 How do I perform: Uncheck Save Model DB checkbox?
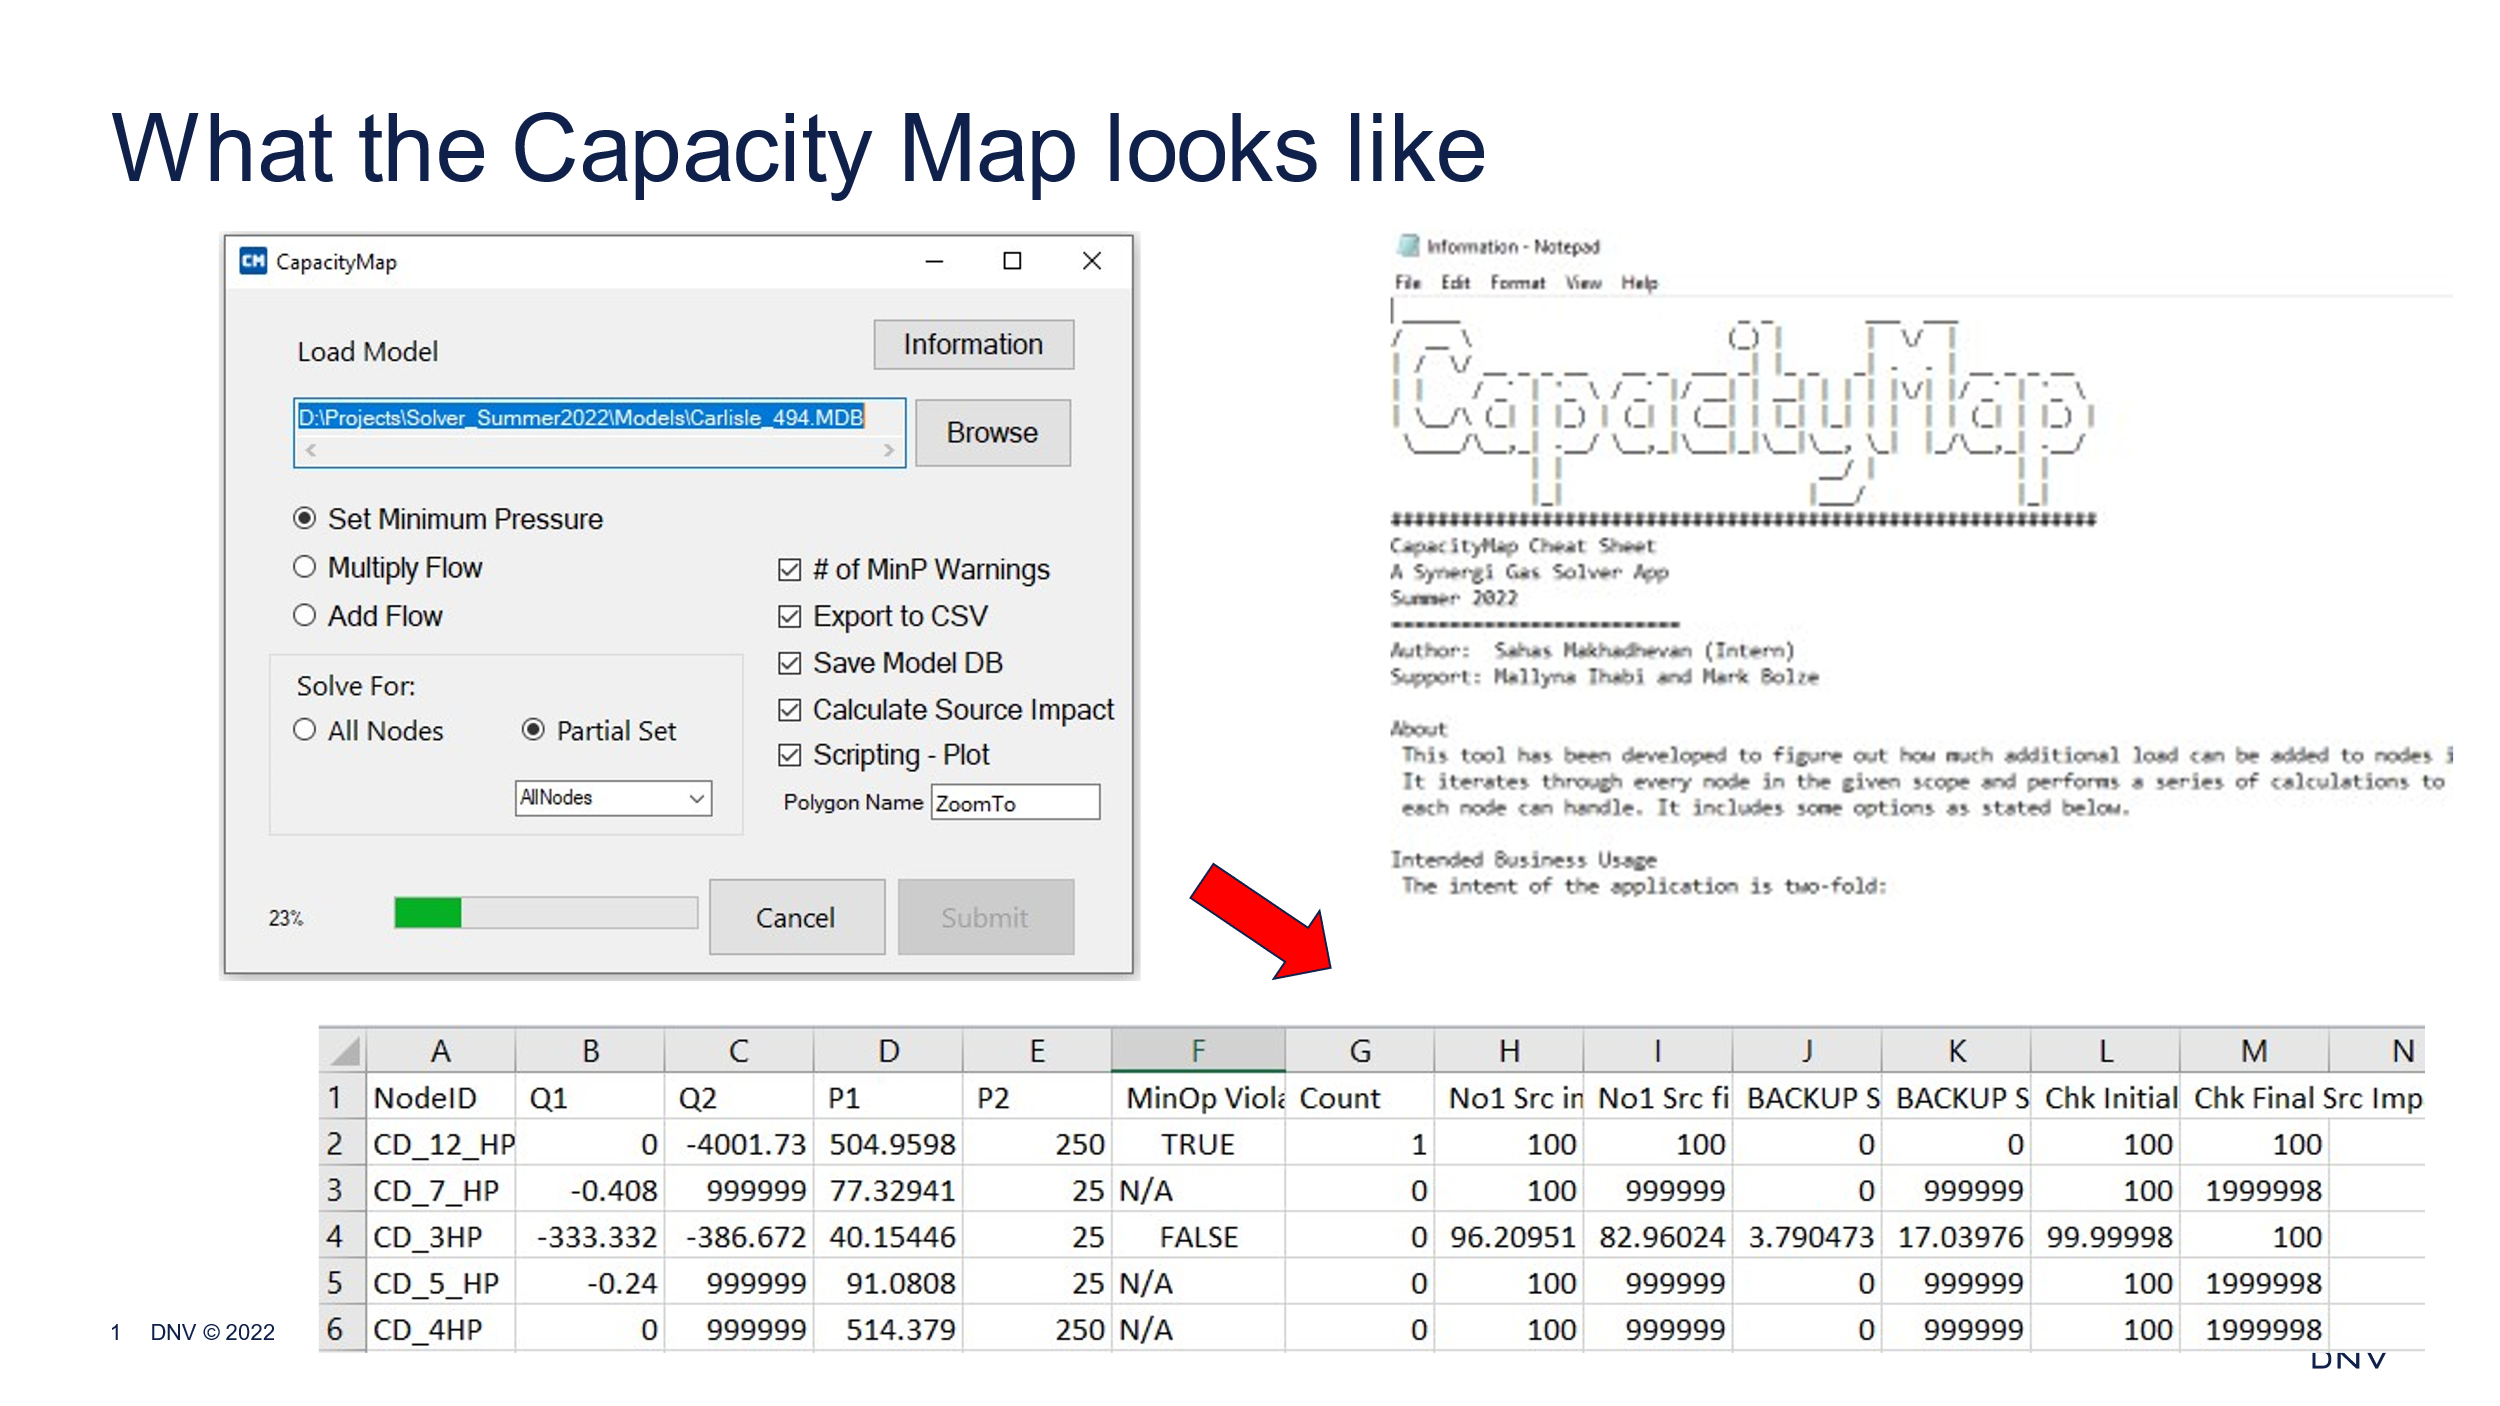coord(789,663)
